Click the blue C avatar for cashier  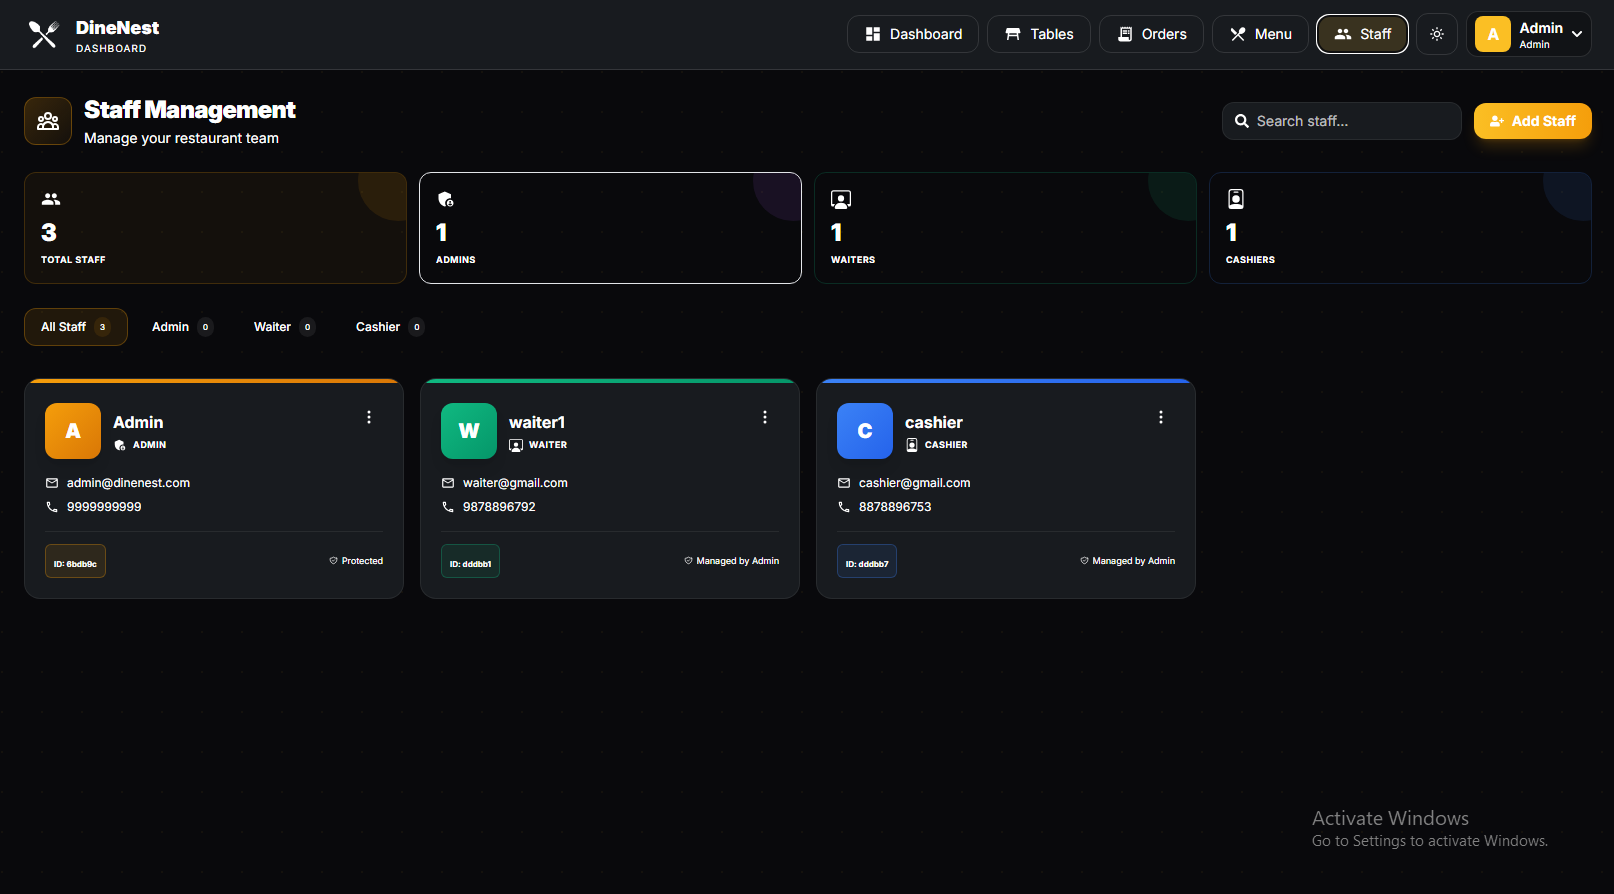[865, 431]
